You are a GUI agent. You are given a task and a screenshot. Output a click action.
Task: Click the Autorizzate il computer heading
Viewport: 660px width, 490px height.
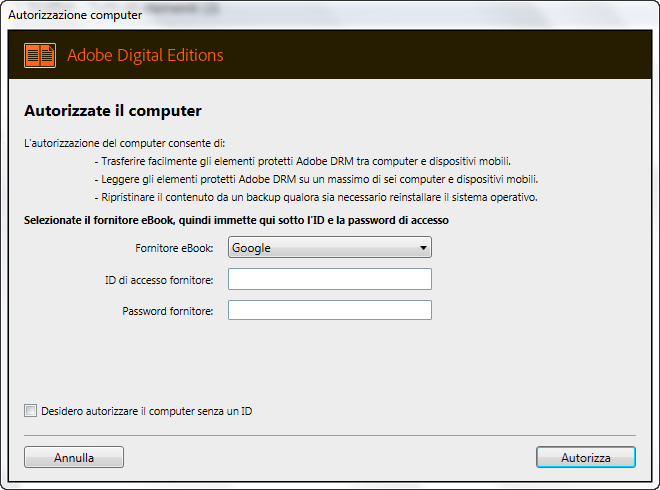(x=113, y=111)
